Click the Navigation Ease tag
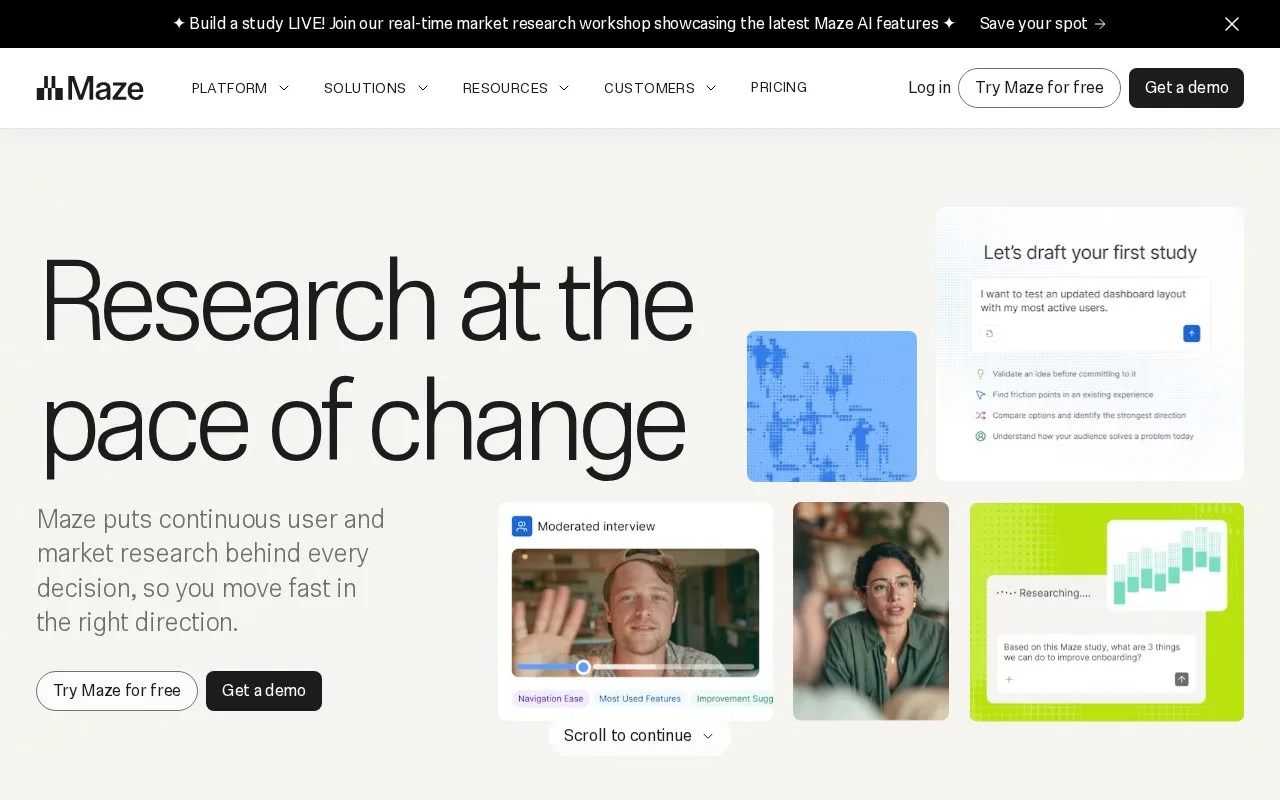1280x800 pixels. coord(551,699)
